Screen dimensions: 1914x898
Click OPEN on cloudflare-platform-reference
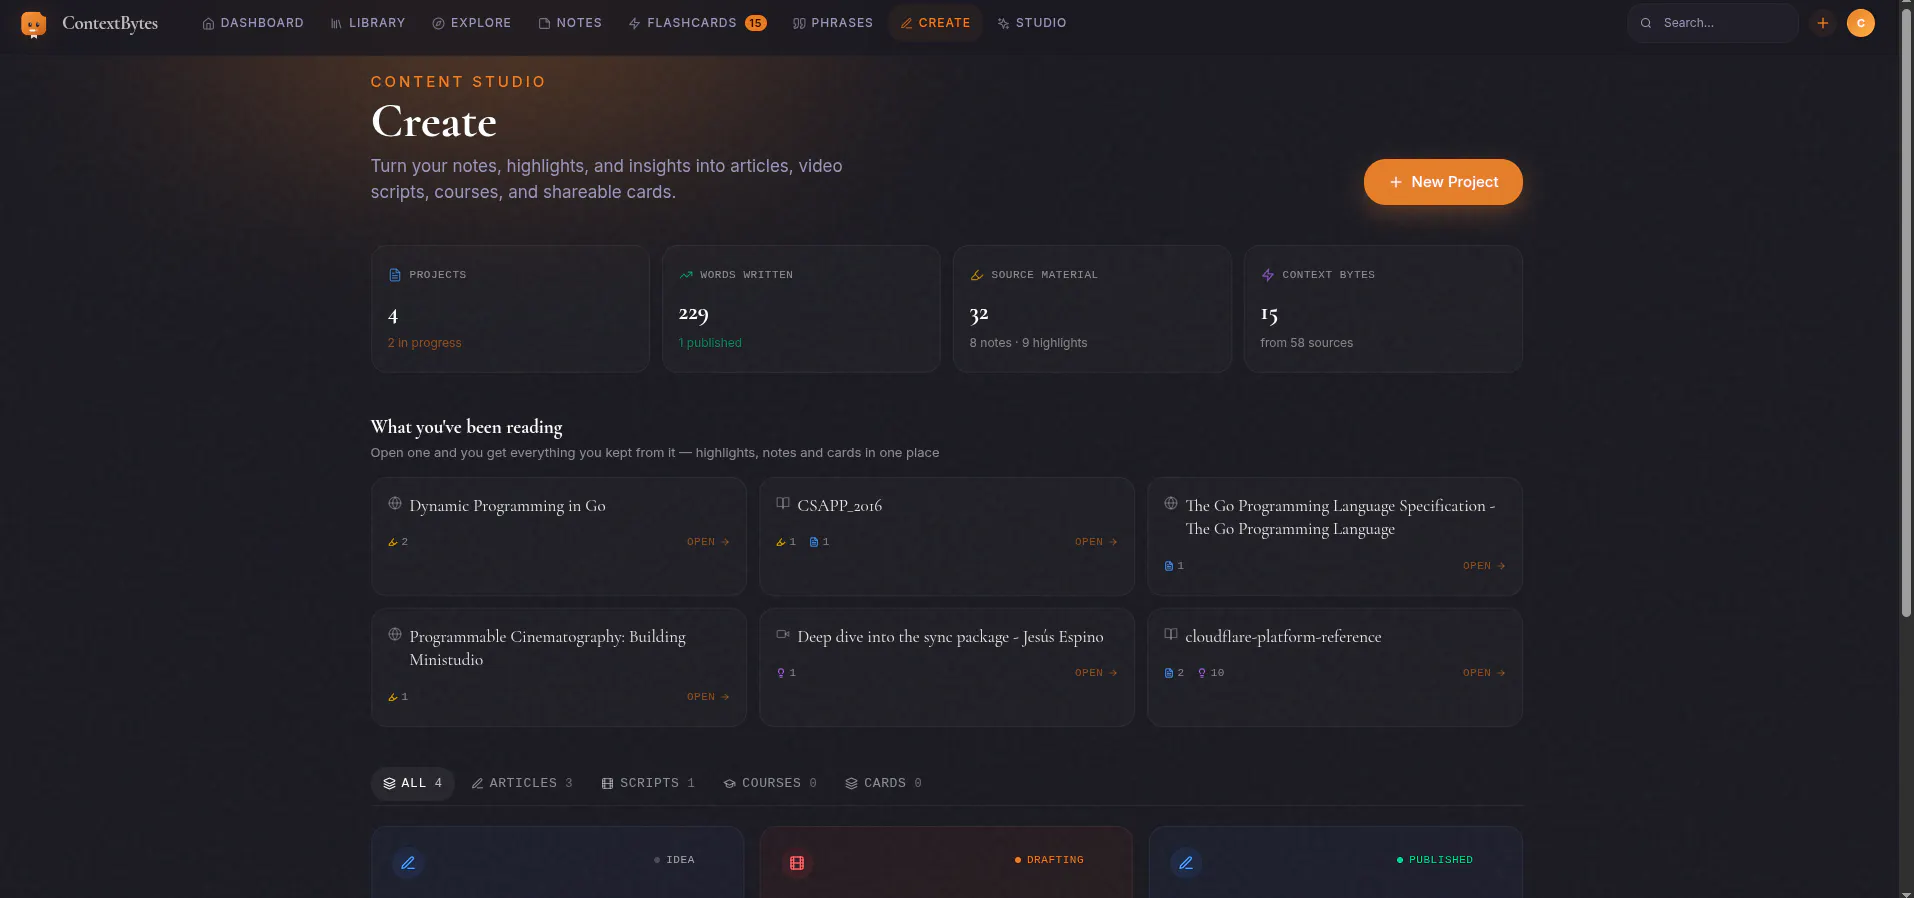tap(1484, 673)
